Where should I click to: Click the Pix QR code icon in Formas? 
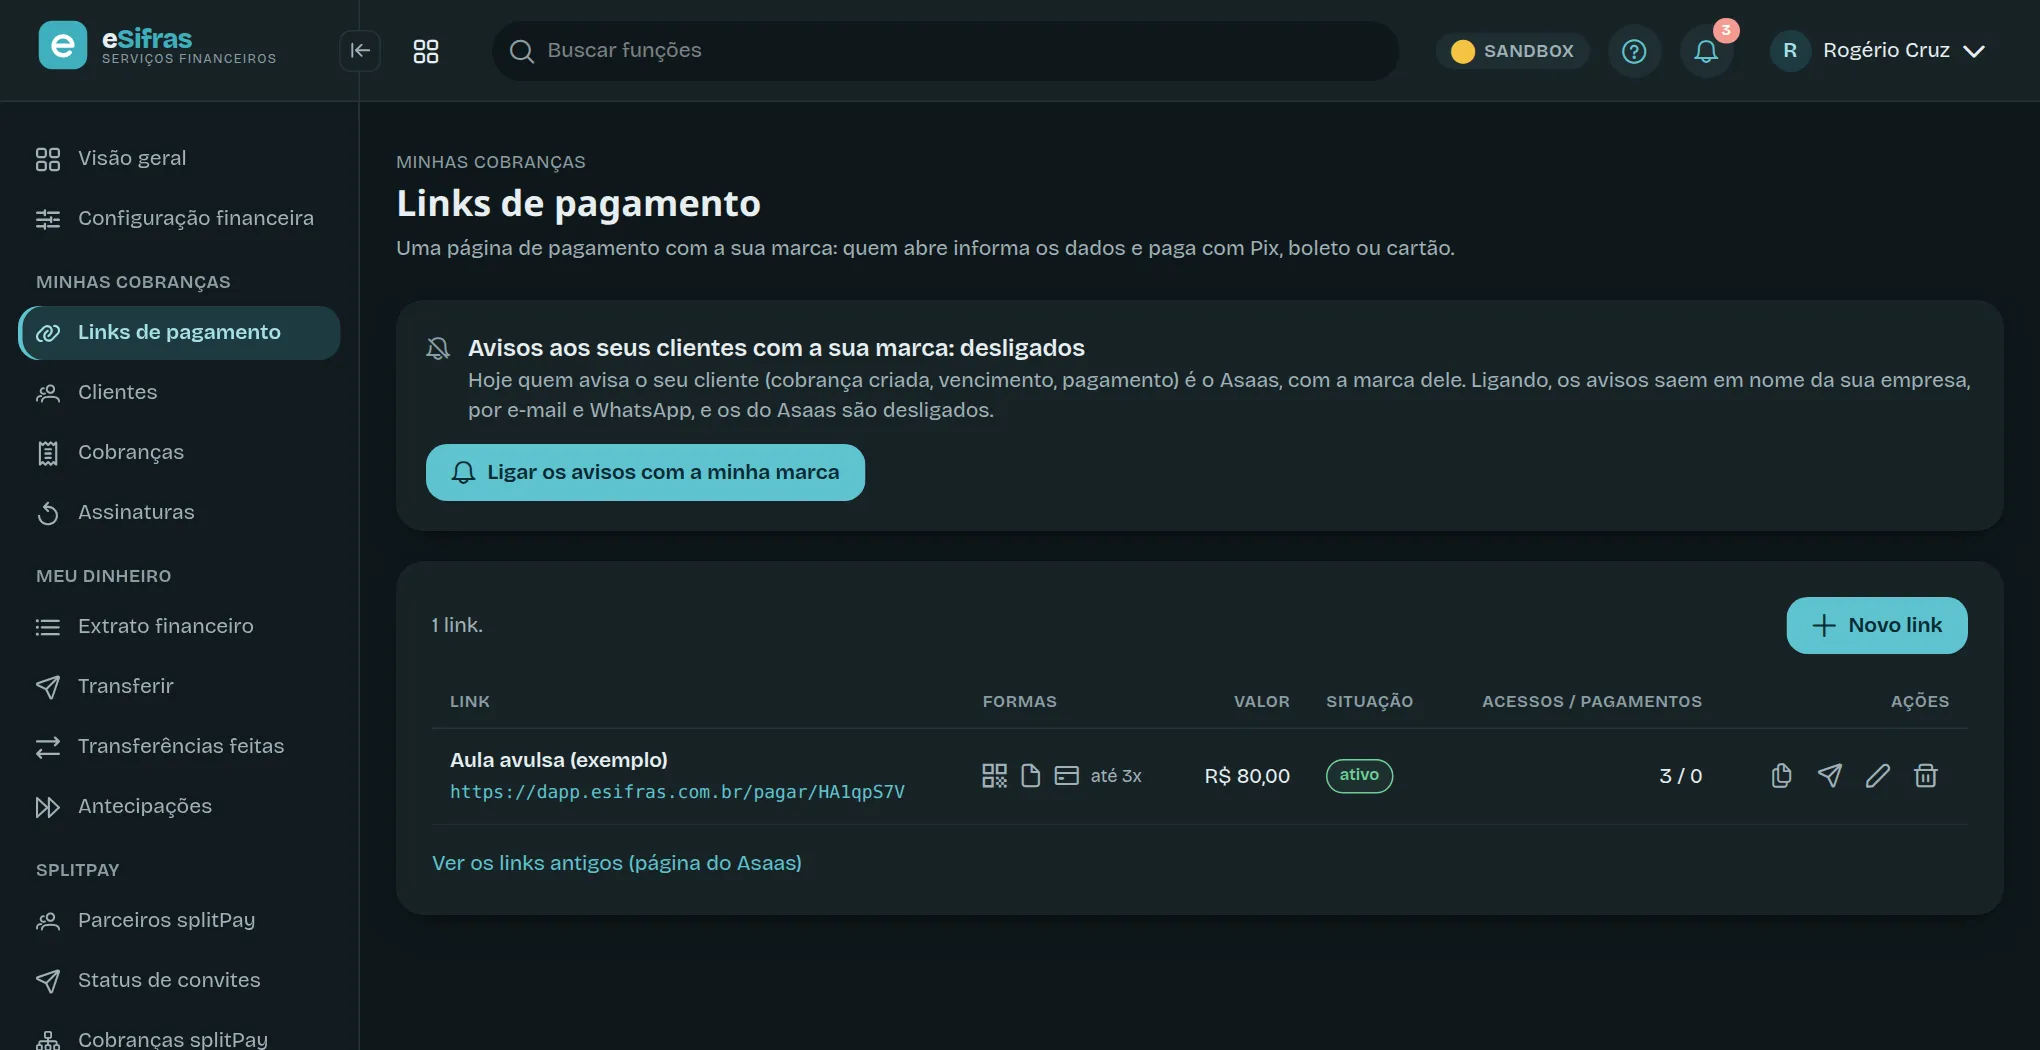click(x=994, y=776)
